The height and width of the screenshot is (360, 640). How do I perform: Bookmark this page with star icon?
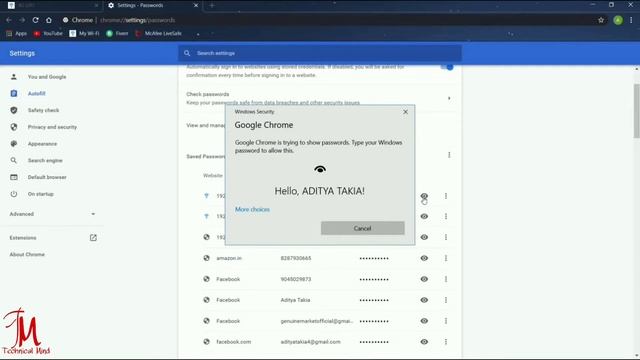tap(601, 20)
